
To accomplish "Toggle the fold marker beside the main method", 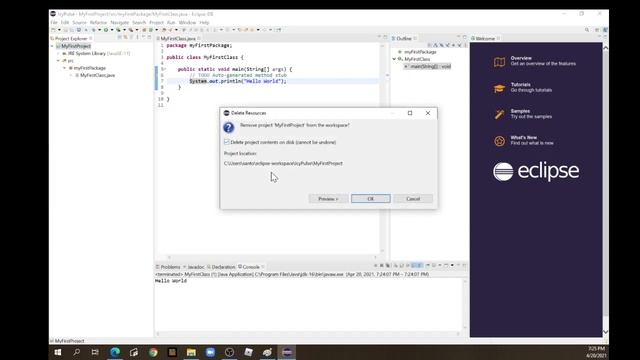I will 164,69.
